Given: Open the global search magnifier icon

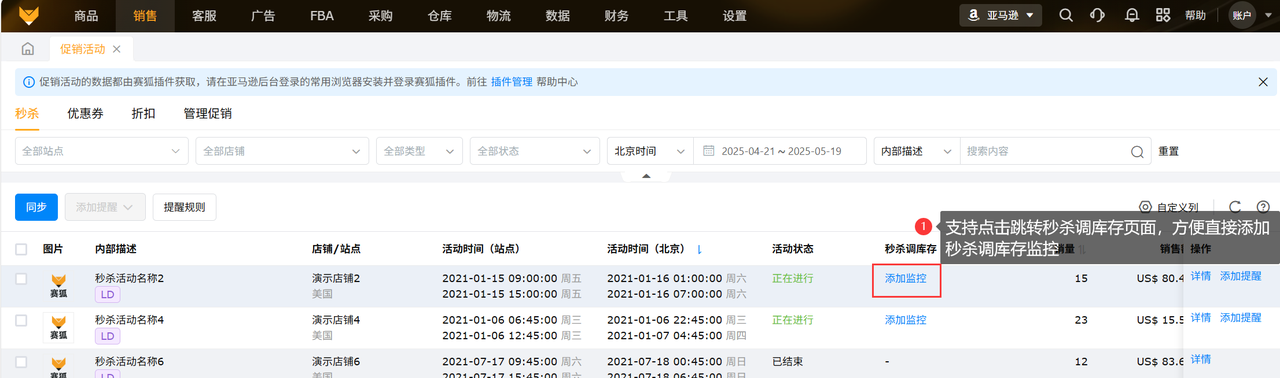Looking at the screenshot, I should [x=1066, y=15].
